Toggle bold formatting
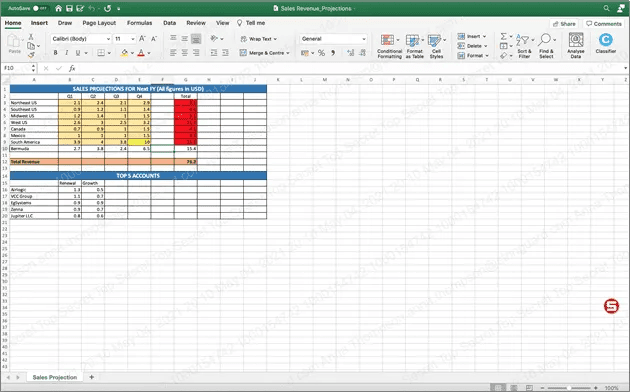 coord(55,53)
